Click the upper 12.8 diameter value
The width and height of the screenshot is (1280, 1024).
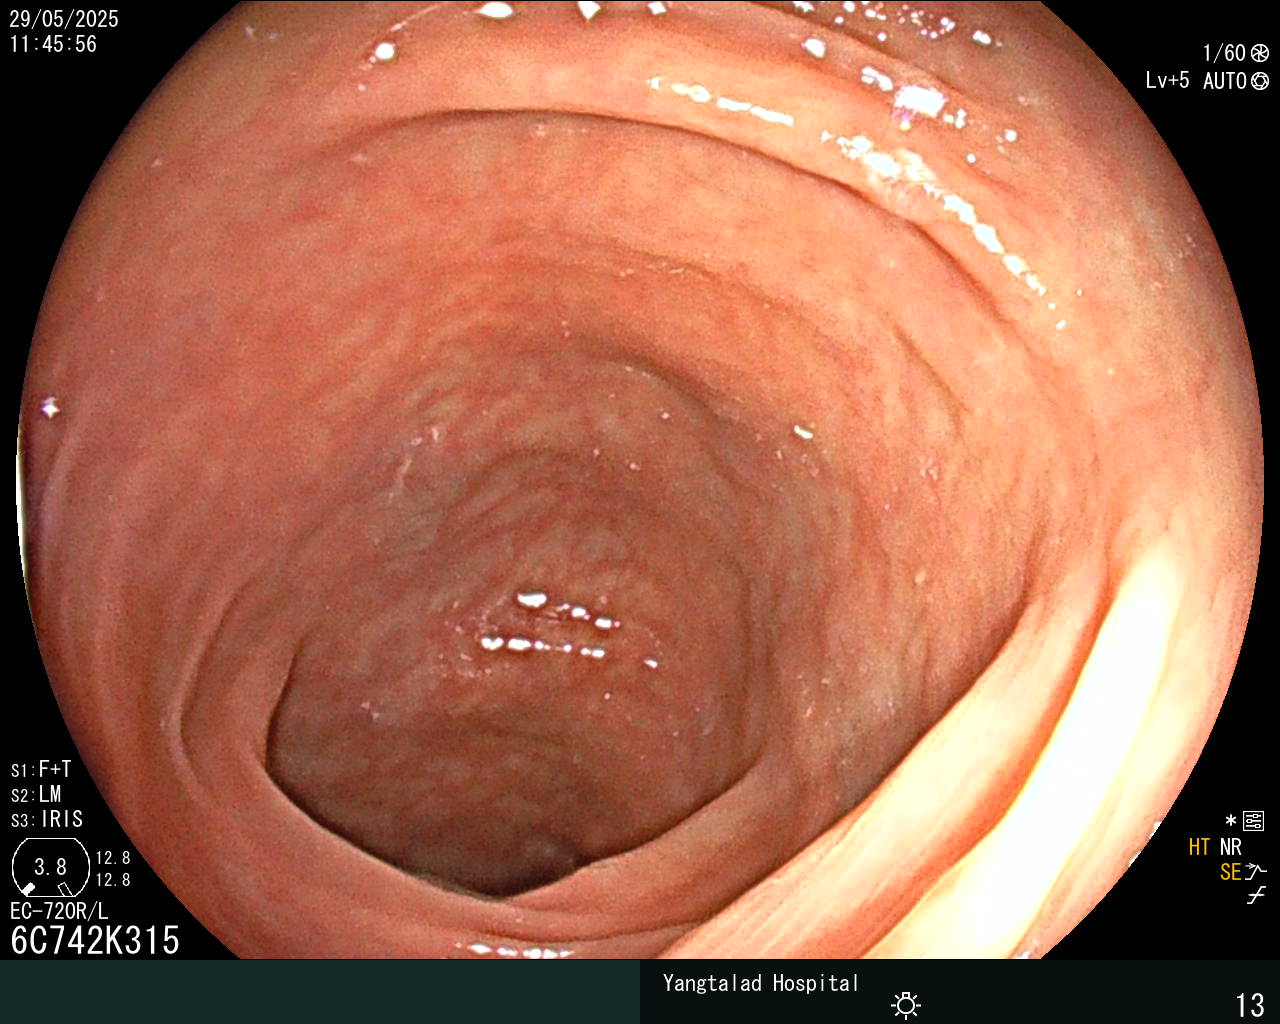click(x=113, y=858)
